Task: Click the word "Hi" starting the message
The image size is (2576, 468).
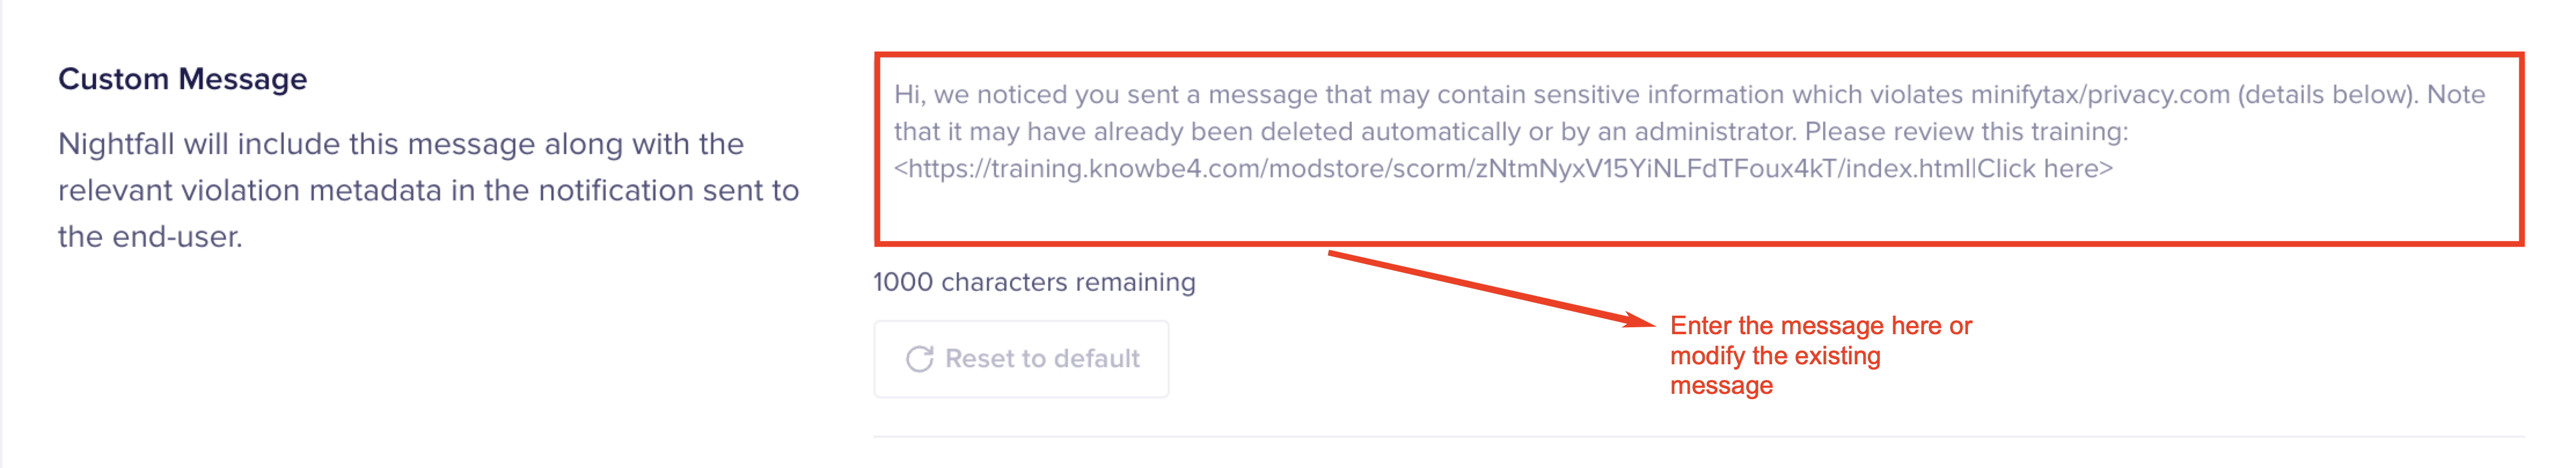Action: 907,95
